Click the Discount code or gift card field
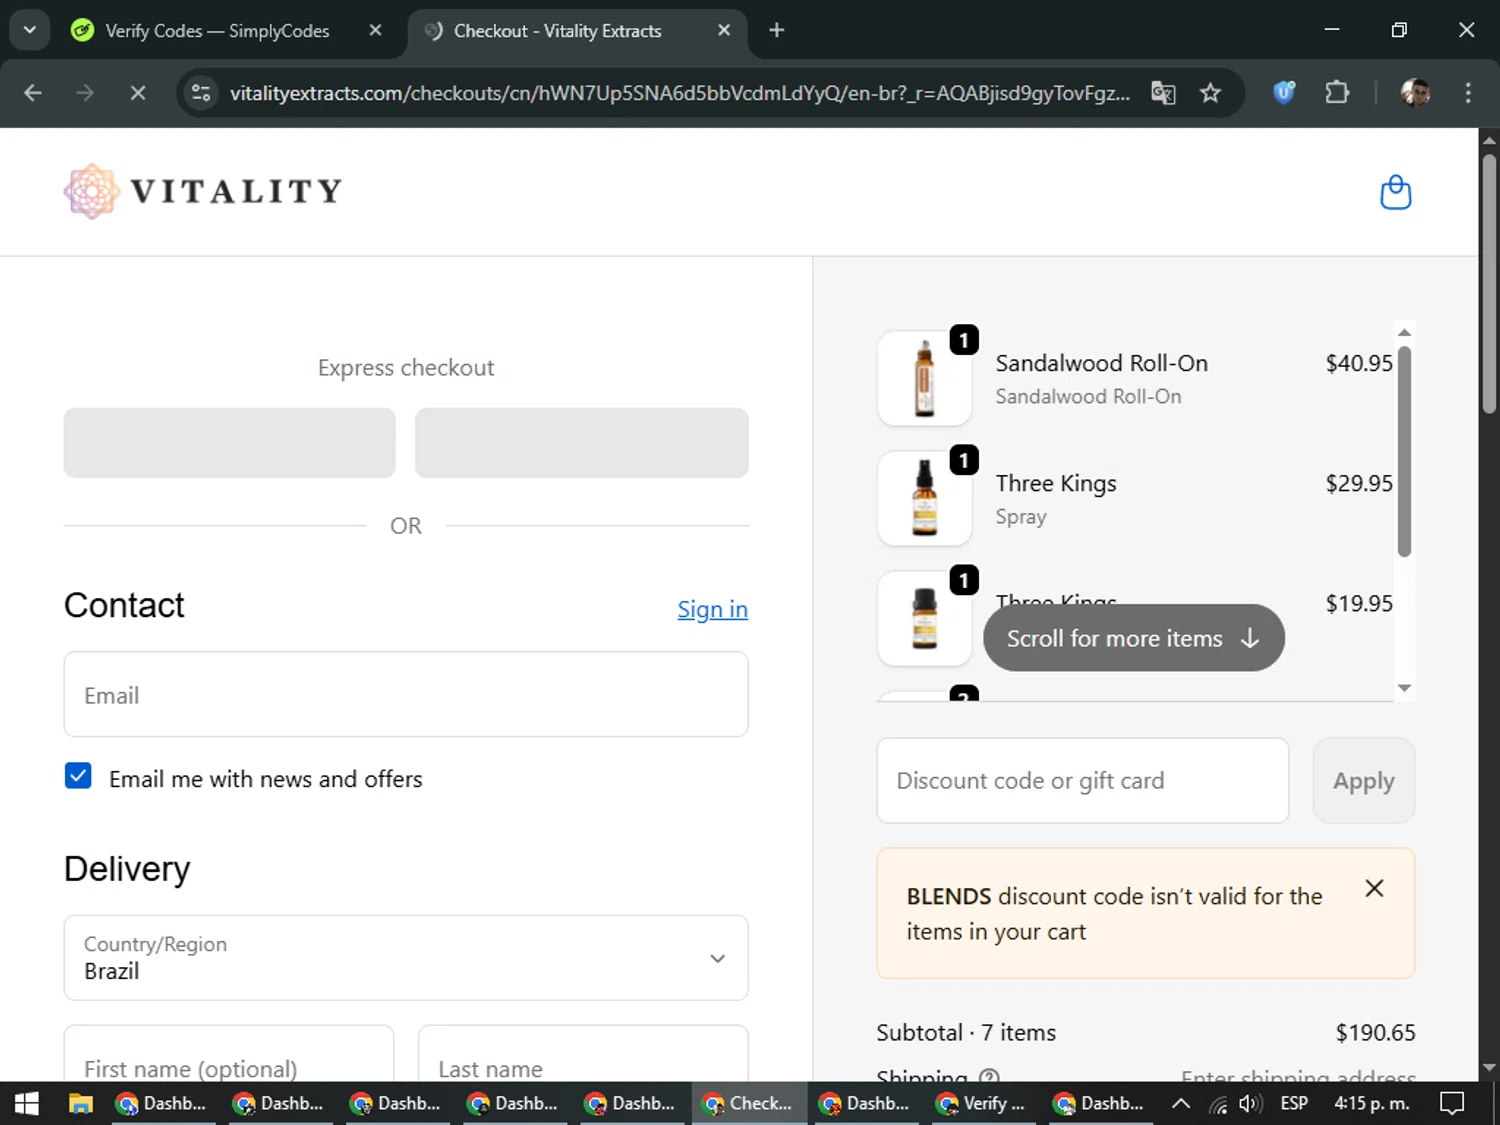Viewport: 1500px width, 1125px height. pyautogui.click(x=1082, y=781)
